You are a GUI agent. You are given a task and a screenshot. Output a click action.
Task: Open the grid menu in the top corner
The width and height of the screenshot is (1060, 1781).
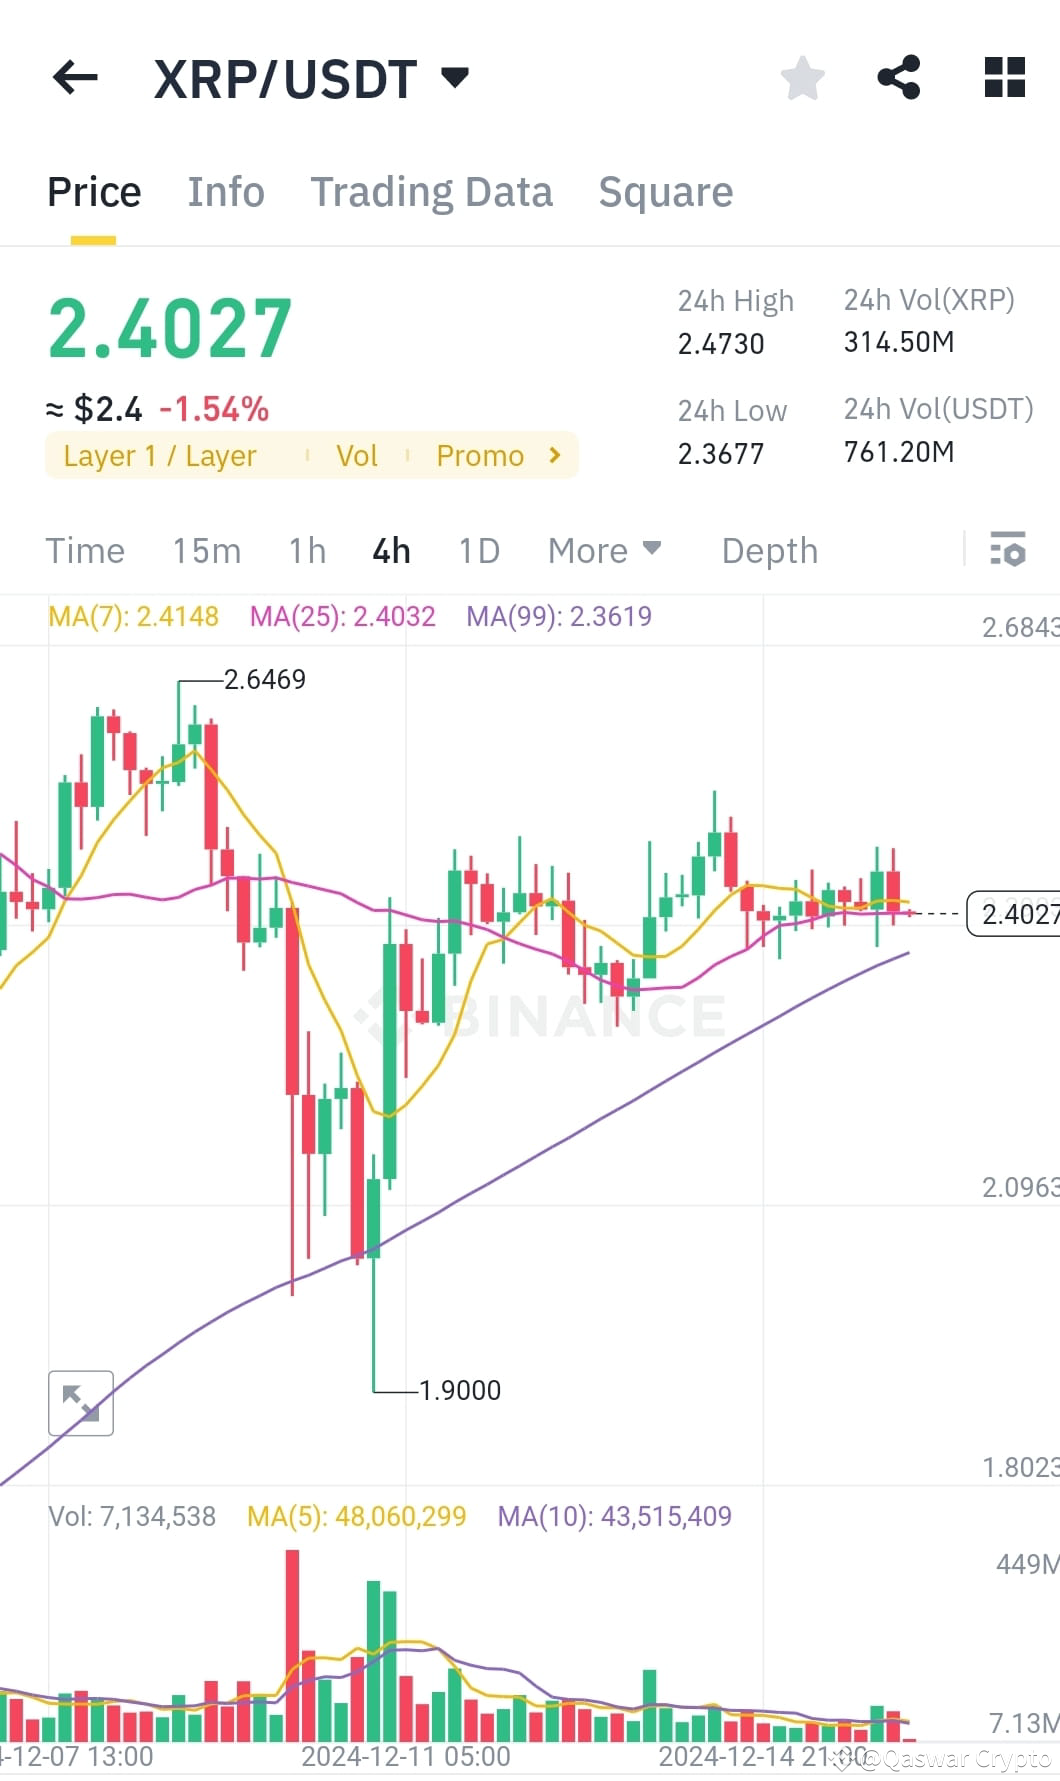coord(1001,78)
